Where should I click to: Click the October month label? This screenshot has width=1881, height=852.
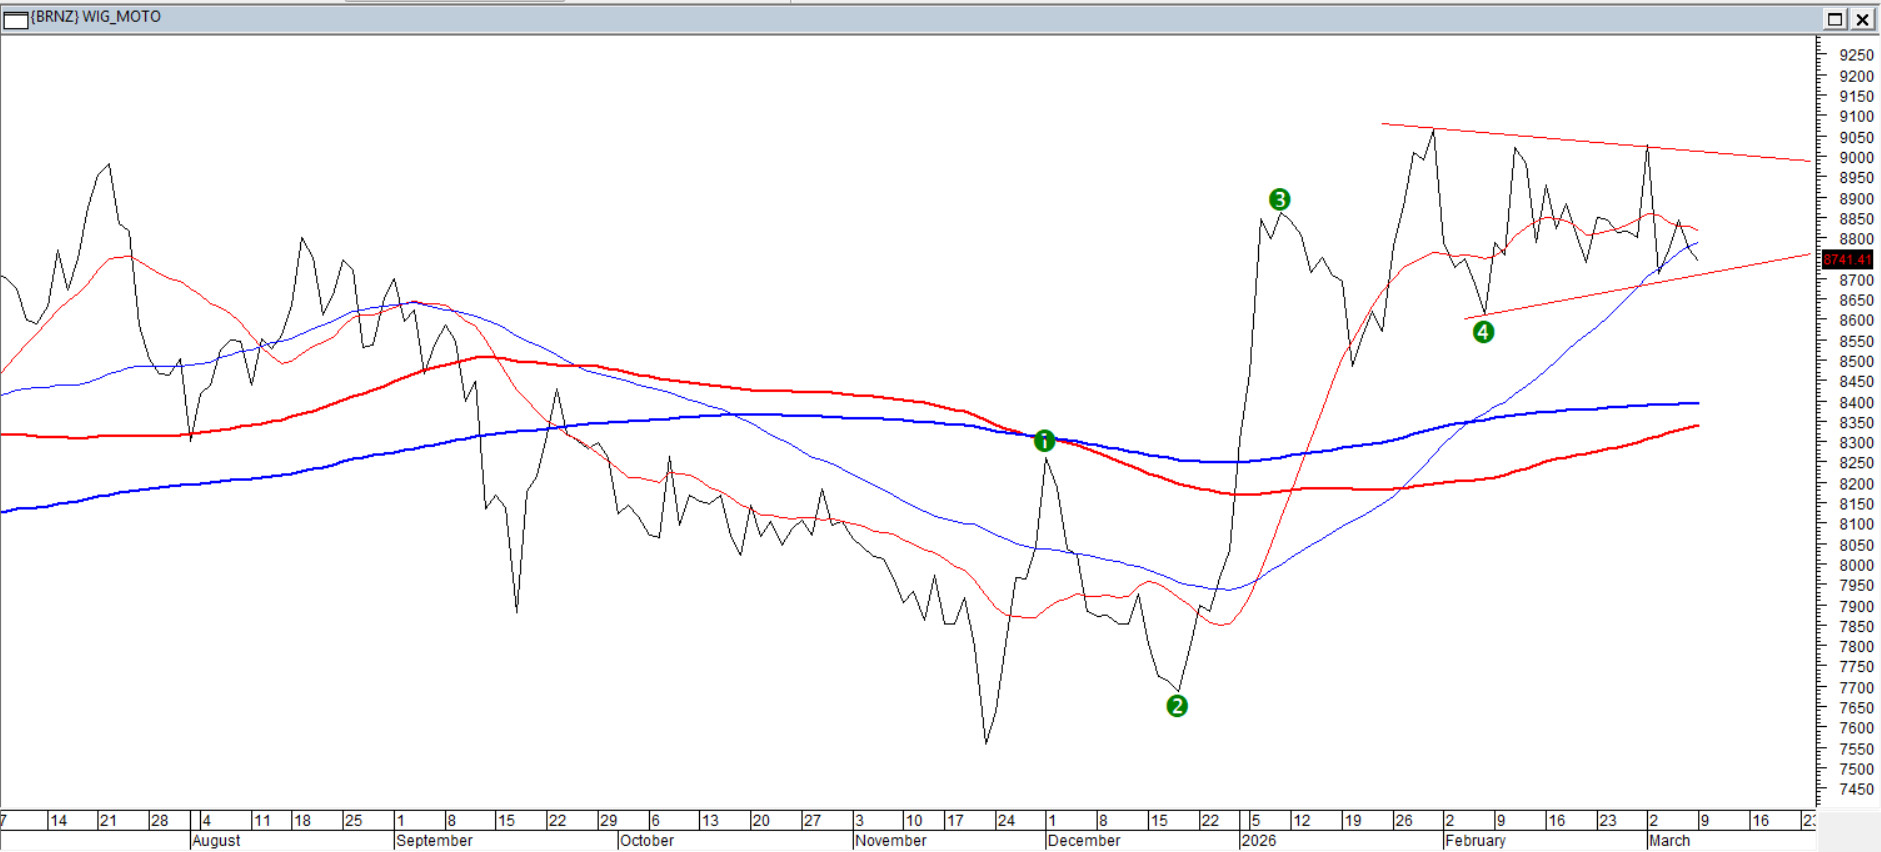[x=647, y=841]
